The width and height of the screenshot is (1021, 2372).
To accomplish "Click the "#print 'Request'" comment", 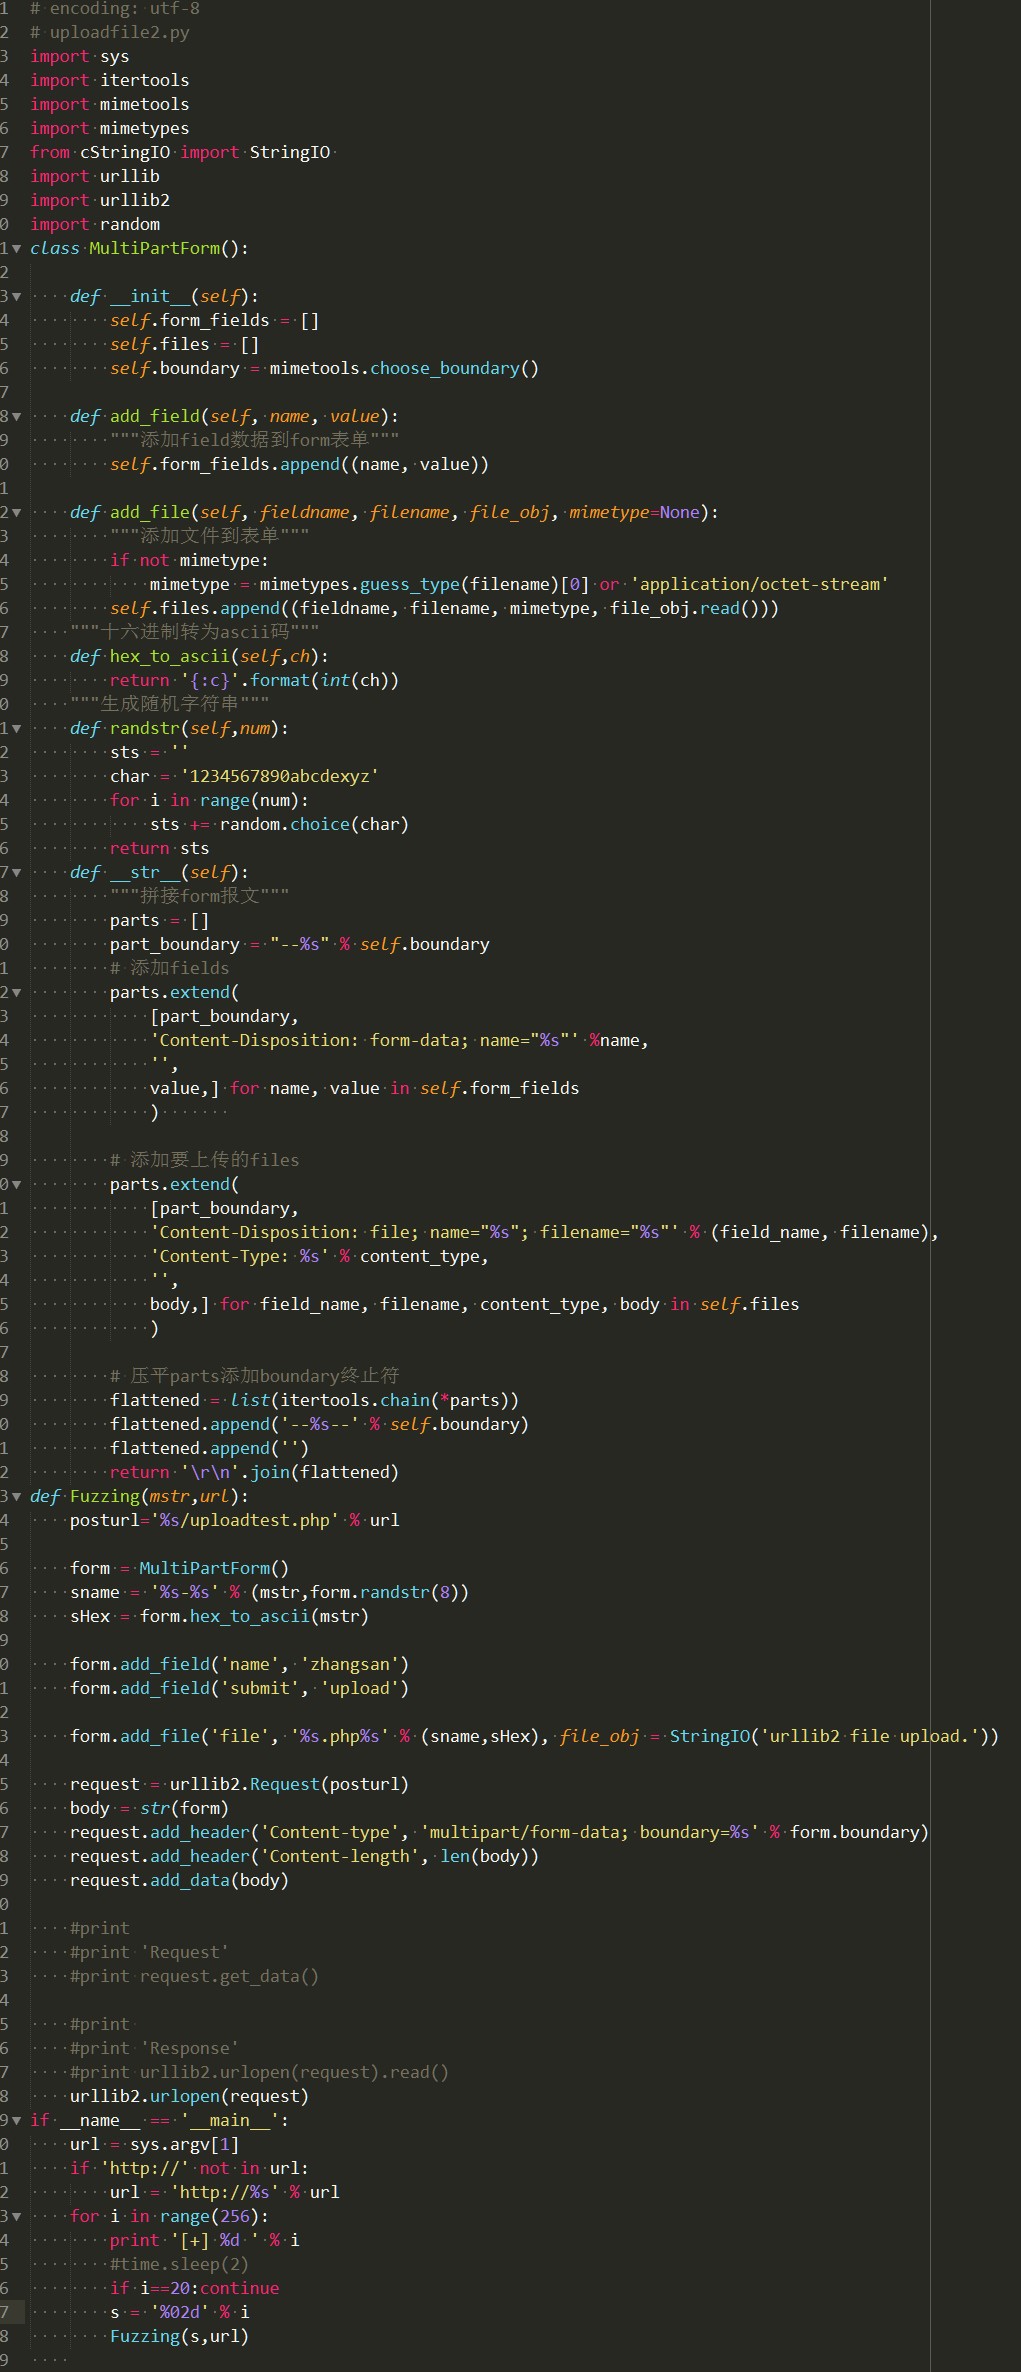I will coord(150,1952).
